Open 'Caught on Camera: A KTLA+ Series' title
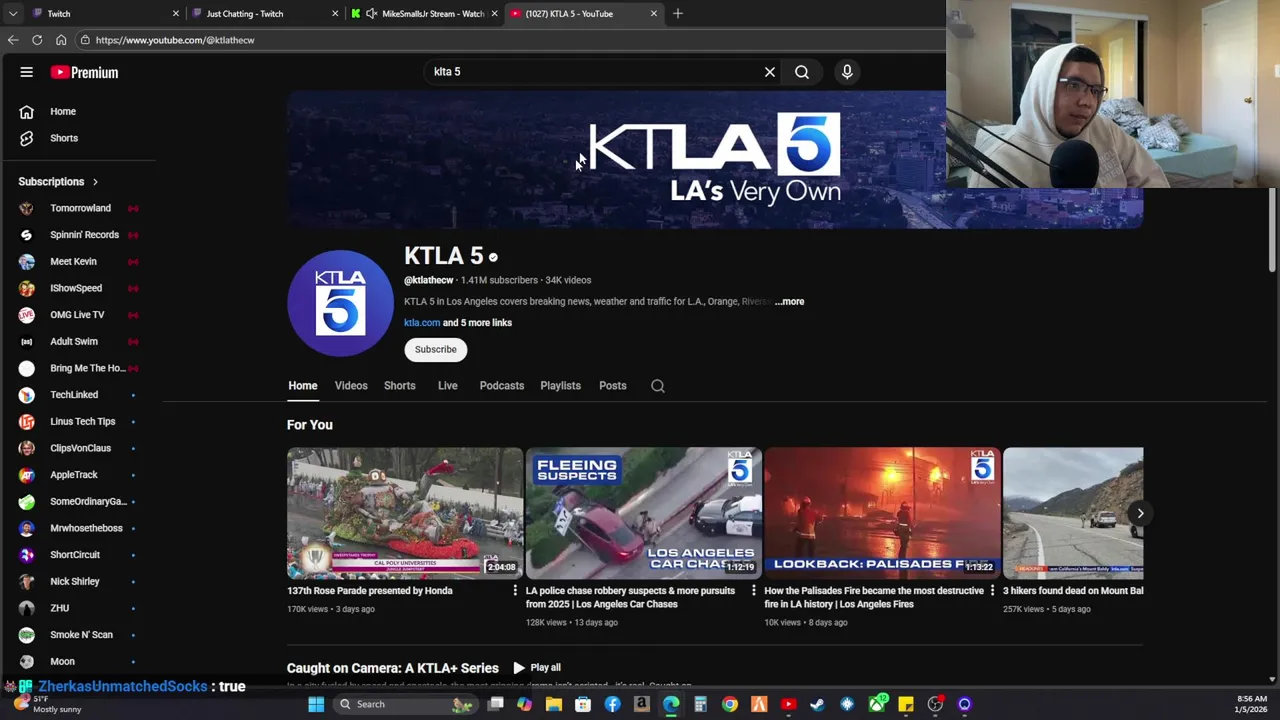This screenshot has width=1280, height=720. pyautogui.click(x=392, y=668)
